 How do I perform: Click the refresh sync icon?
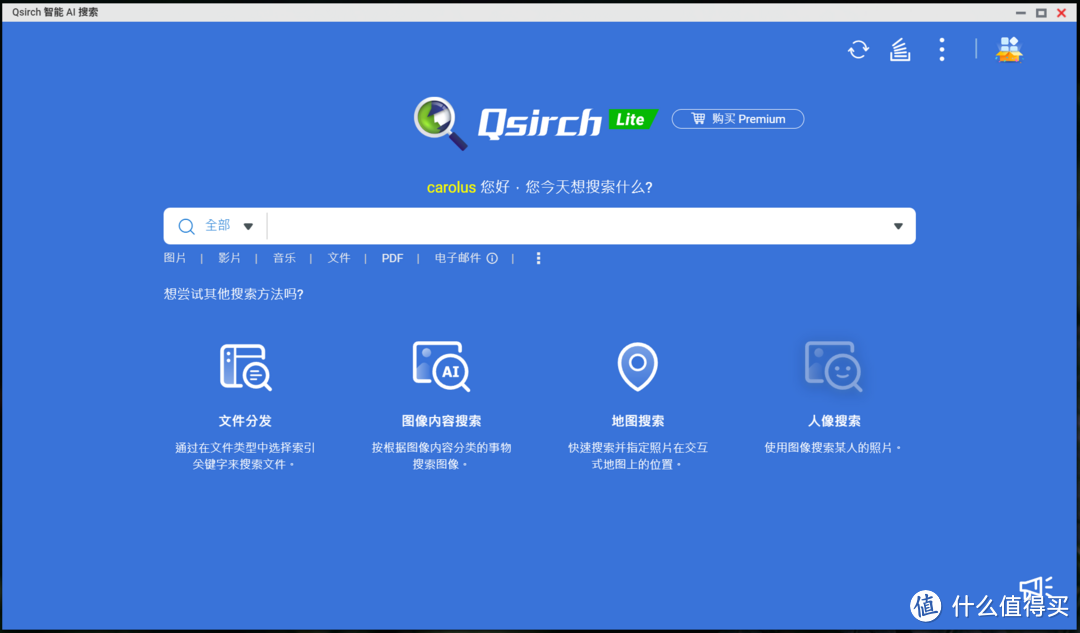tap(858, 50)
